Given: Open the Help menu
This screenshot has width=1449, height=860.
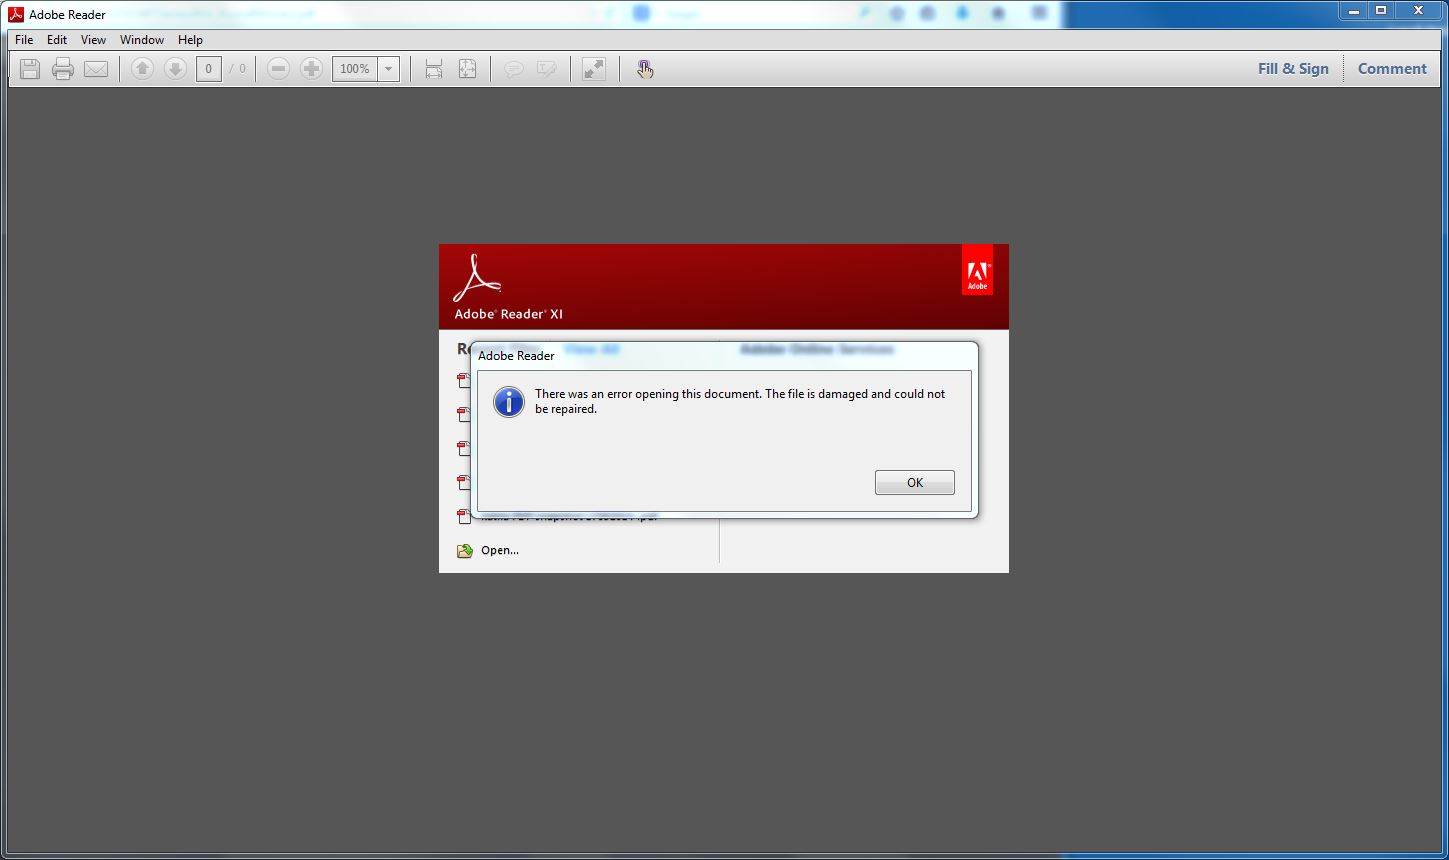Looking at the screenshot, I should (x=190, y=40).
